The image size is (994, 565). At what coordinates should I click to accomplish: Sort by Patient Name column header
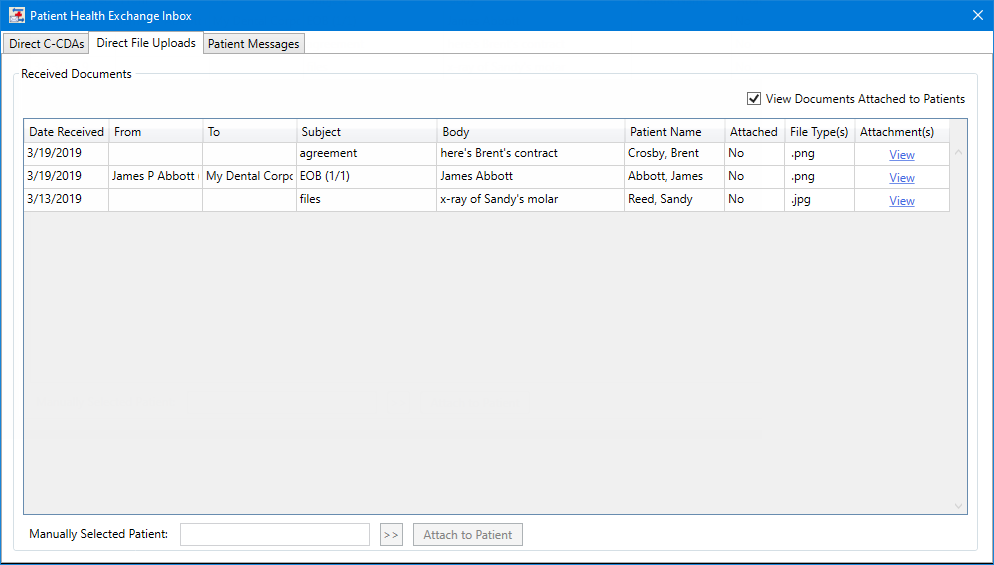pos(665,132)
